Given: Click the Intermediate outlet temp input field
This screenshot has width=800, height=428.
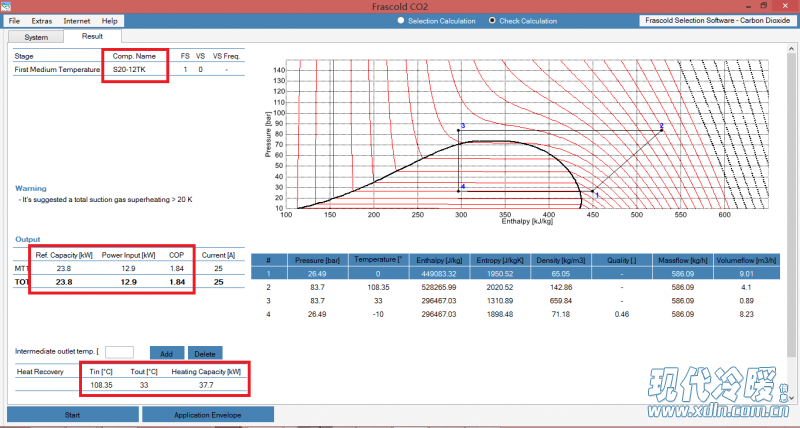Looking at the screenshot, I should click(x=119, y=353).
